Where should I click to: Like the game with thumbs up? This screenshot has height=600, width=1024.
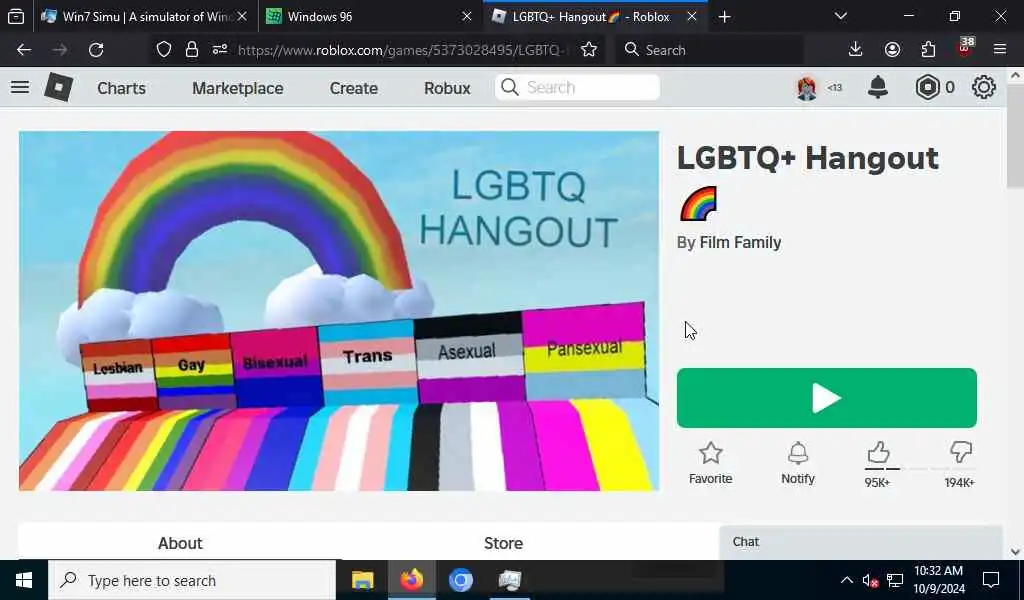[878, 452]
